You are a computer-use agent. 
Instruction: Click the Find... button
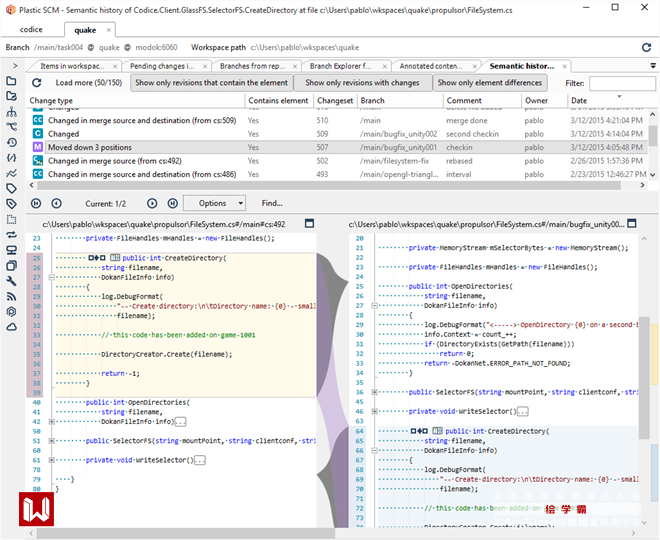click(272, 203)
